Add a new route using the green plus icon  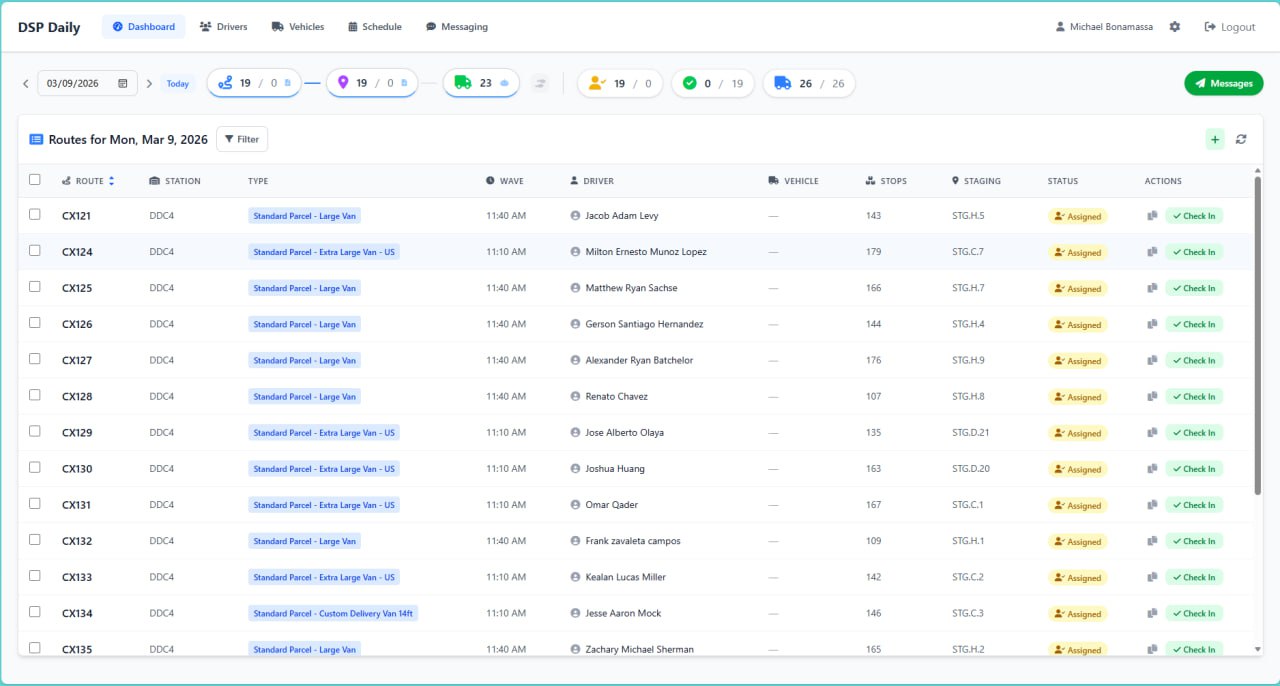tap(1214, 139)
